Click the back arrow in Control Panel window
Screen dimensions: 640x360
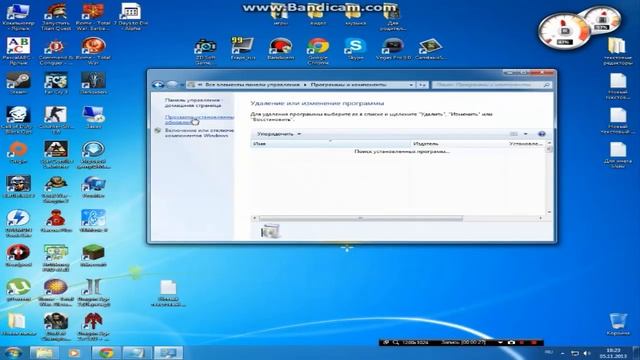[x=158, y=84]
